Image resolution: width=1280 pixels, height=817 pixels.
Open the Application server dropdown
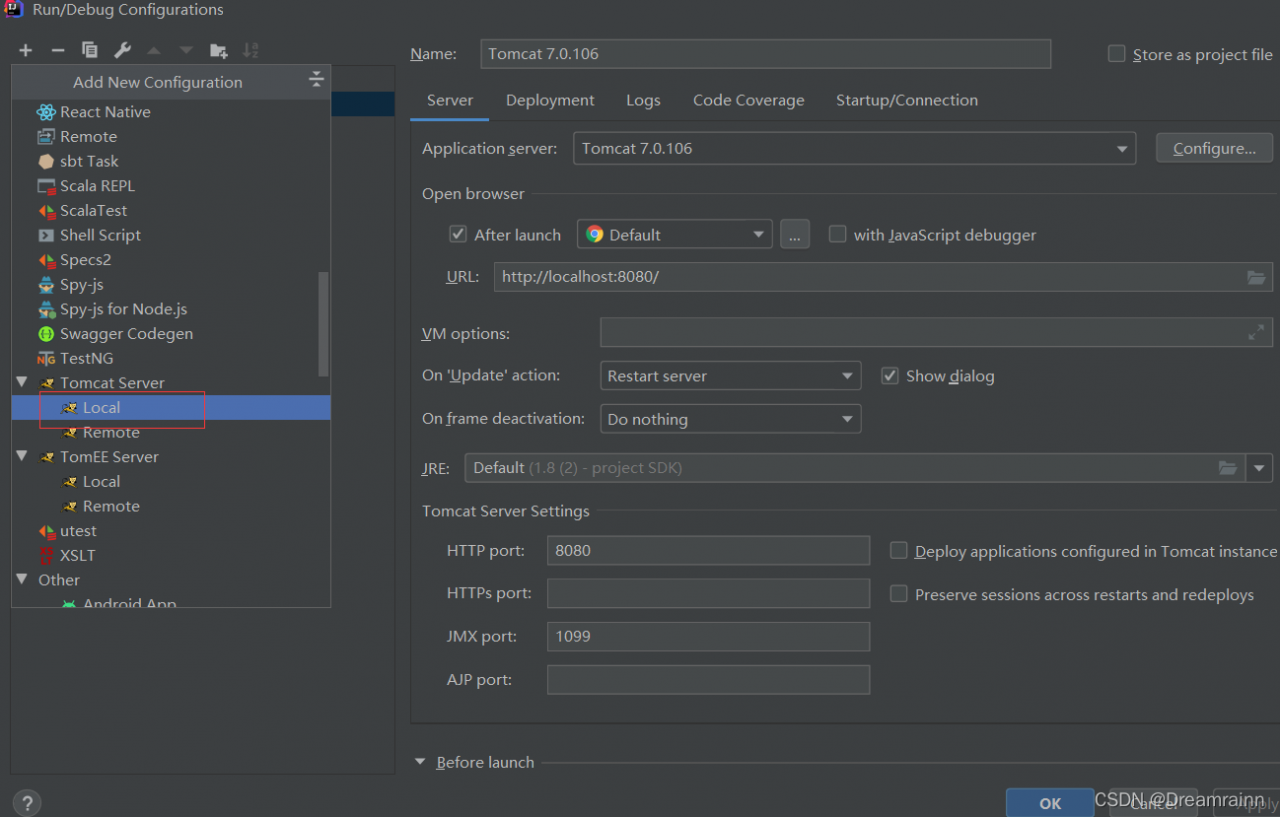tap(854, 148)
